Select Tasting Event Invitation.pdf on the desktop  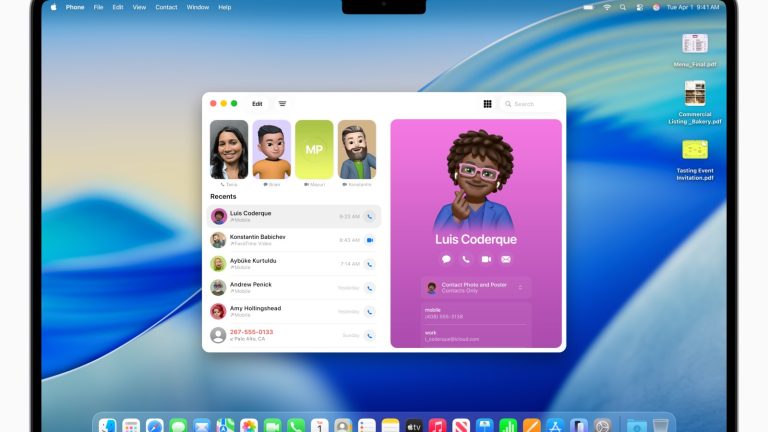695,160
